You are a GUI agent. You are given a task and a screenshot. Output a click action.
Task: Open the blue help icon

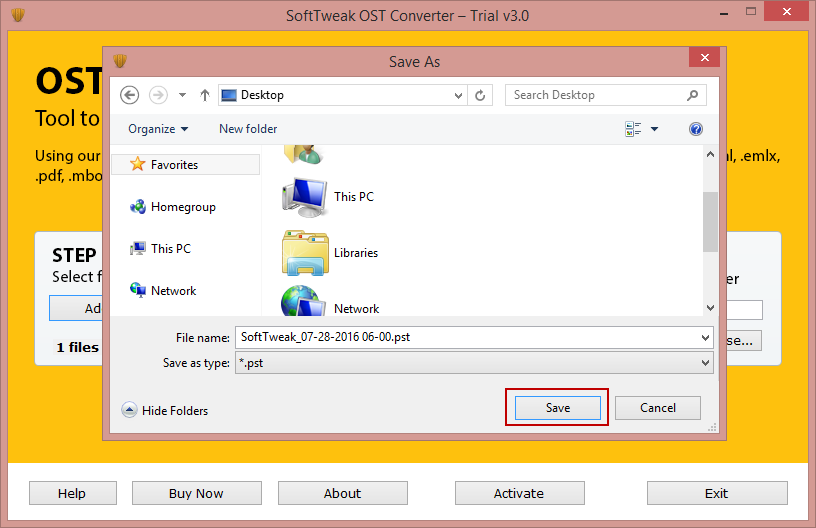(695, 129)
